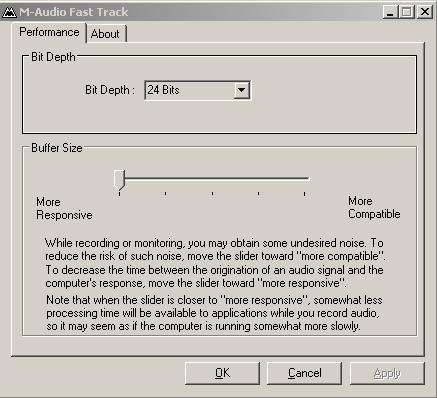The image size is (437, 398).
Task: Click the More Responsive label
Action: [64, 208]
